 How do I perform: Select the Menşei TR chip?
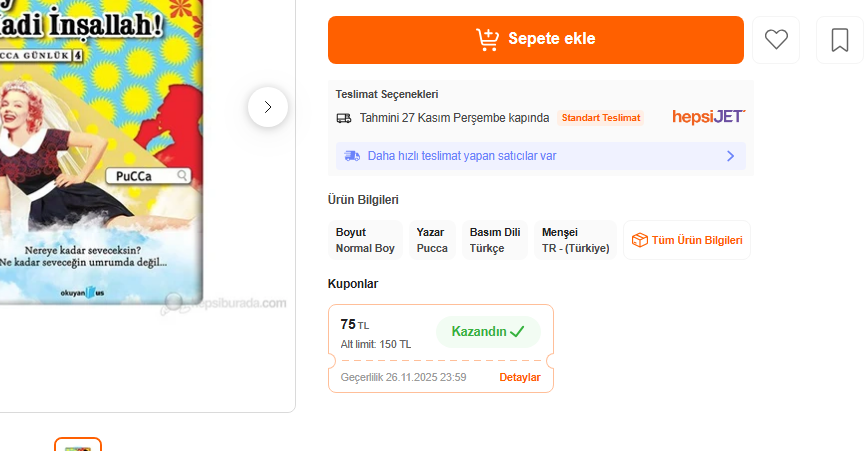575,241
